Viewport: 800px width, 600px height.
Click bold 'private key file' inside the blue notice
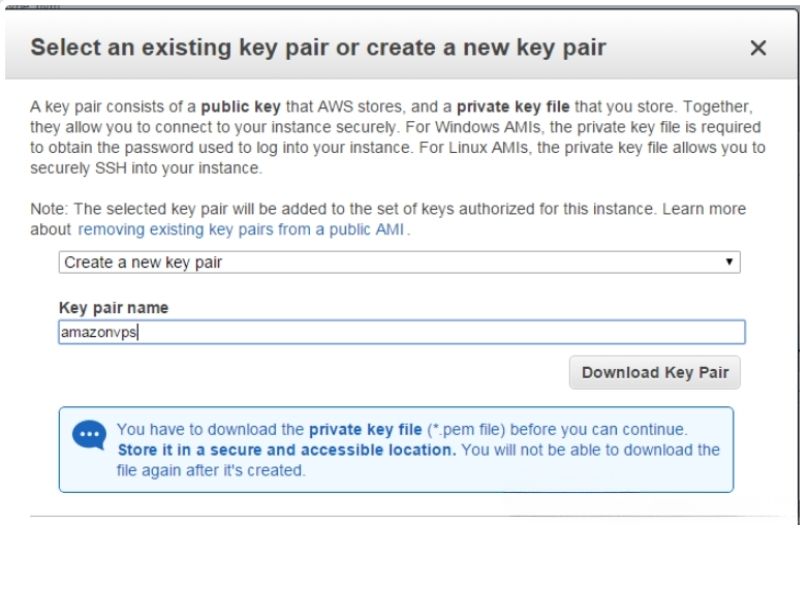coord(365,430)
